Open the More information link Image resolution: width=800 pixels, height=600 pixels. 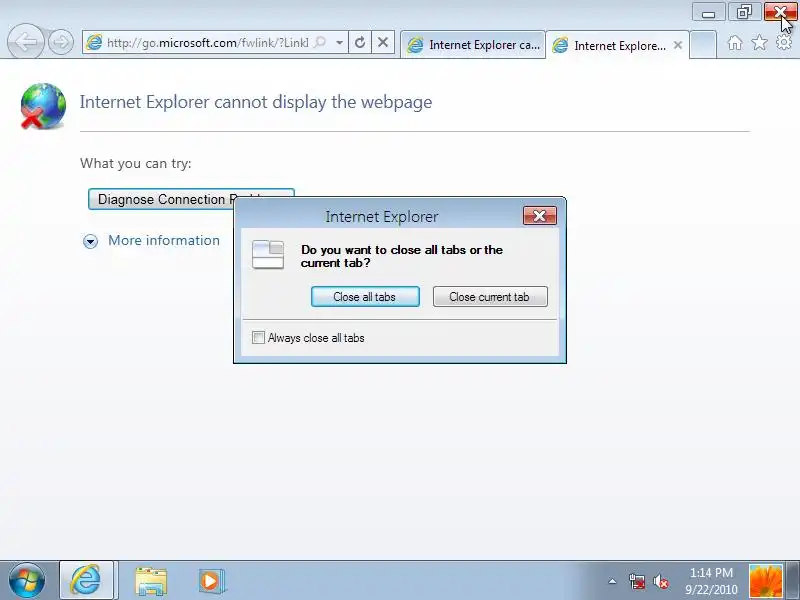164,240
